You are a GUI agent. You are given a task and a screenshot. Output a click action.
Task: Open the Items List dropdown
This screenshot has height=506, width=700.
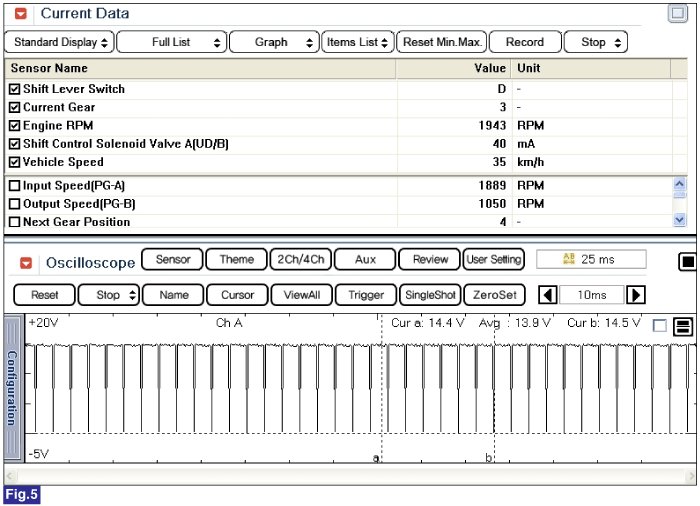(357, 42)
